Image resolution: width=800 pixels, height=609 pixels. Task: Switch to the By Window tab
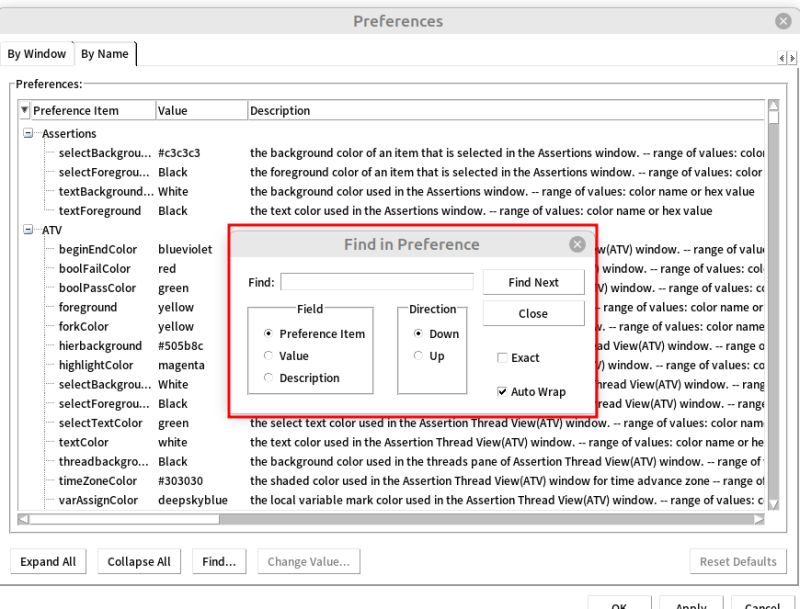point(37,54)
